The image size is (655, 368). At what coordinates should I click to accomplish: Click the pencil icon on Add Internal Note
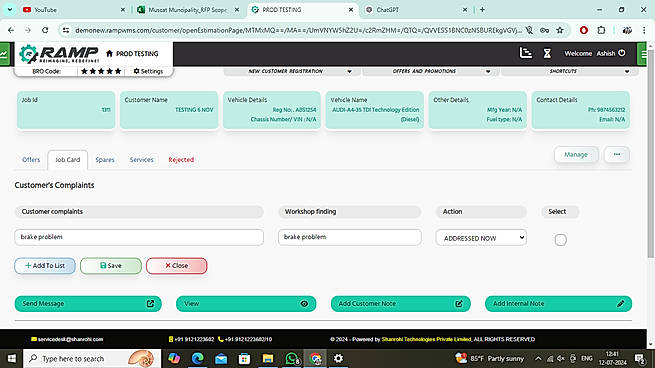pos(620,304)
